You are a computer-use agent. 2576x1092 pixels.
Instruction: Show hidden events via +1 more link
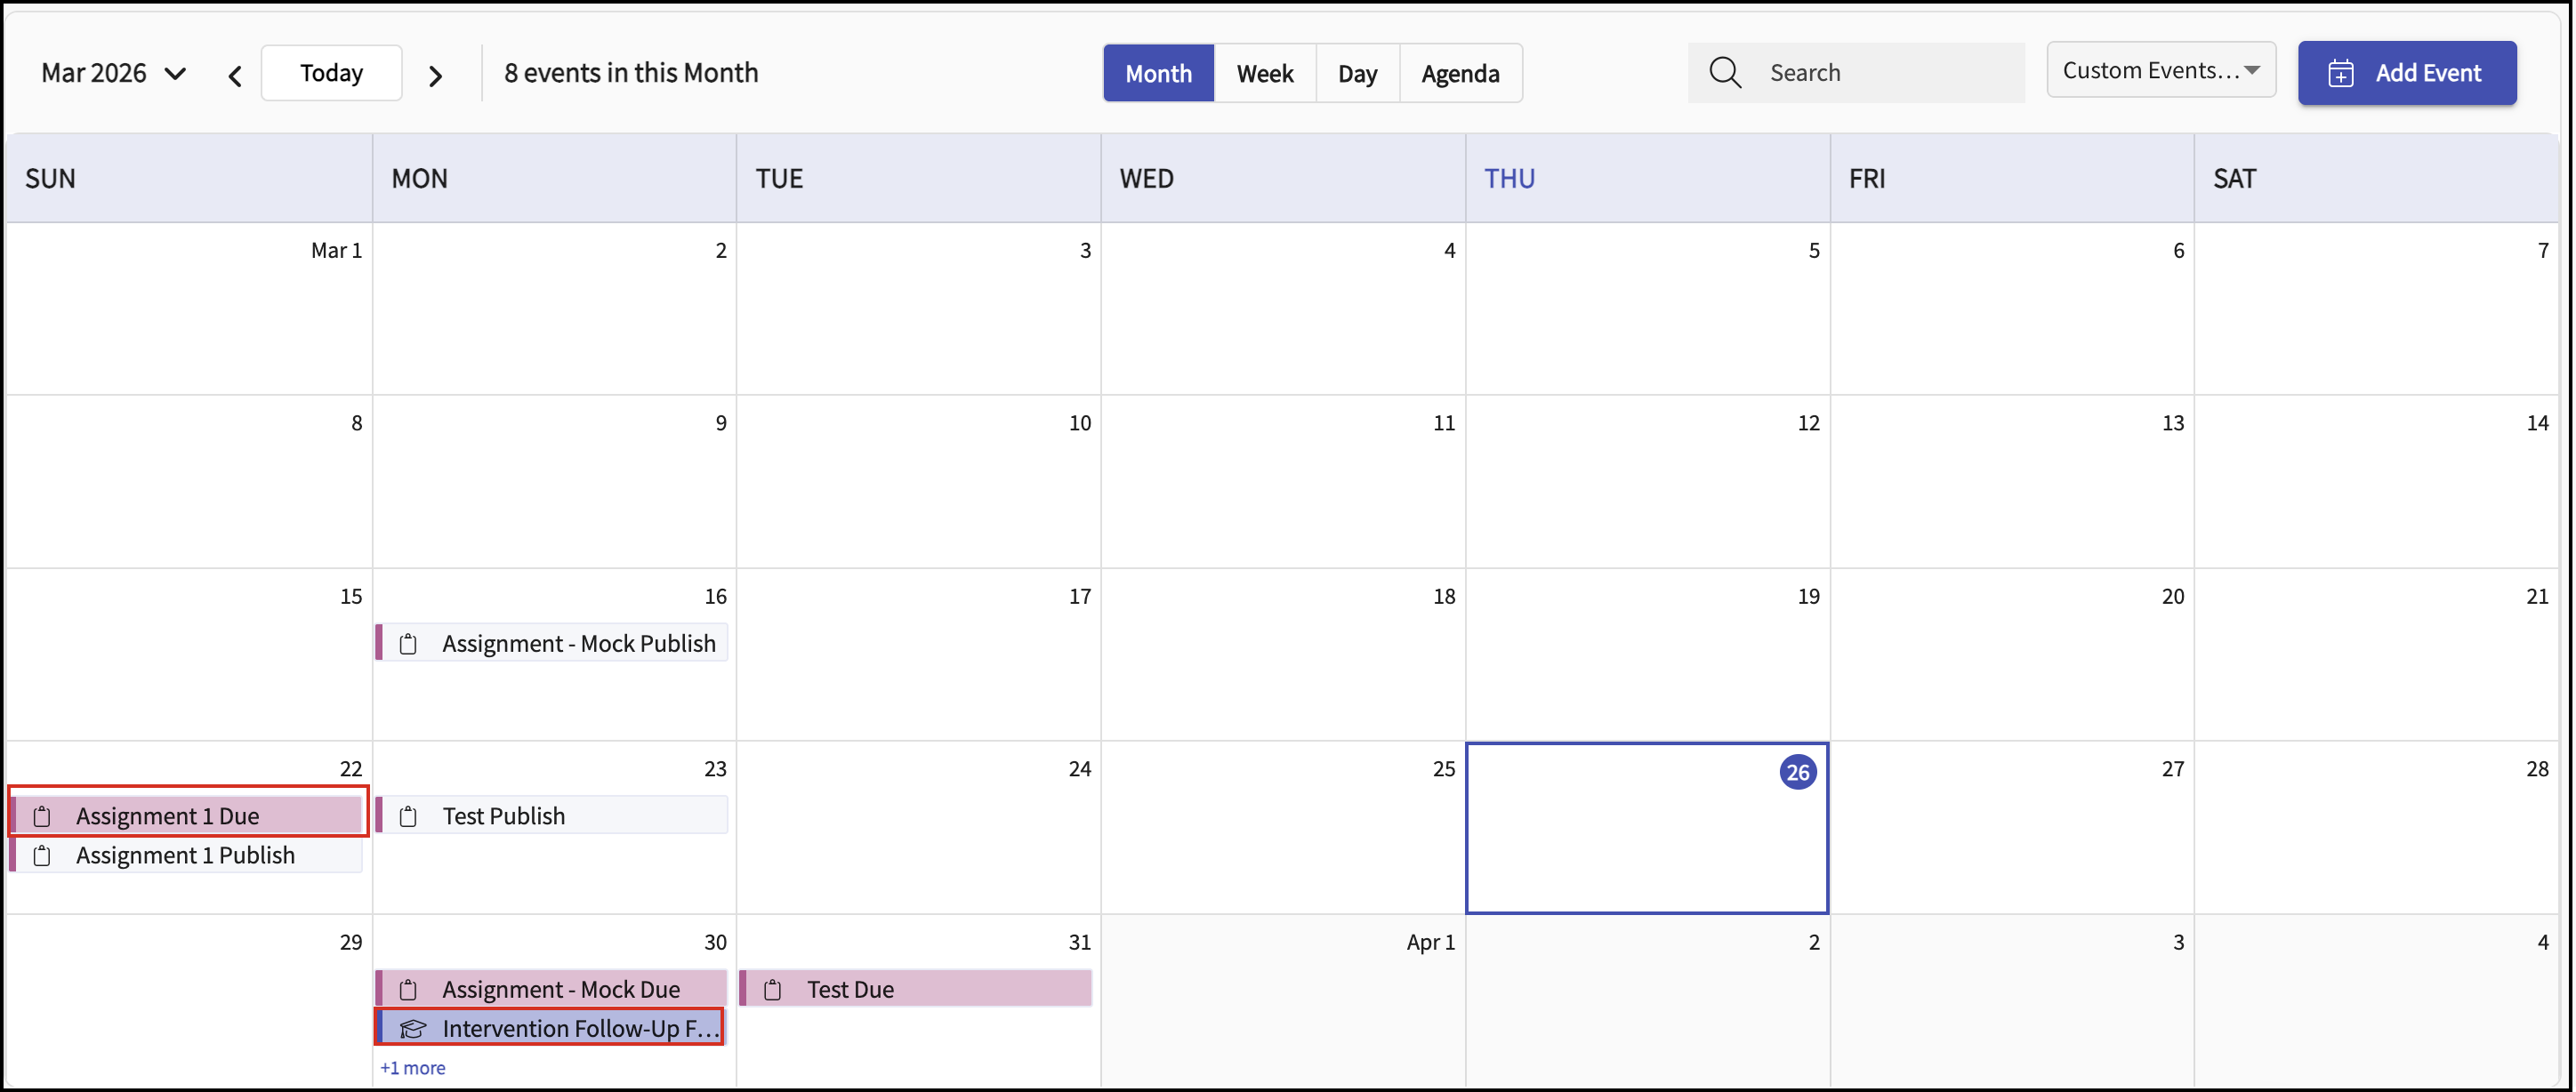tap(412, 1067)
